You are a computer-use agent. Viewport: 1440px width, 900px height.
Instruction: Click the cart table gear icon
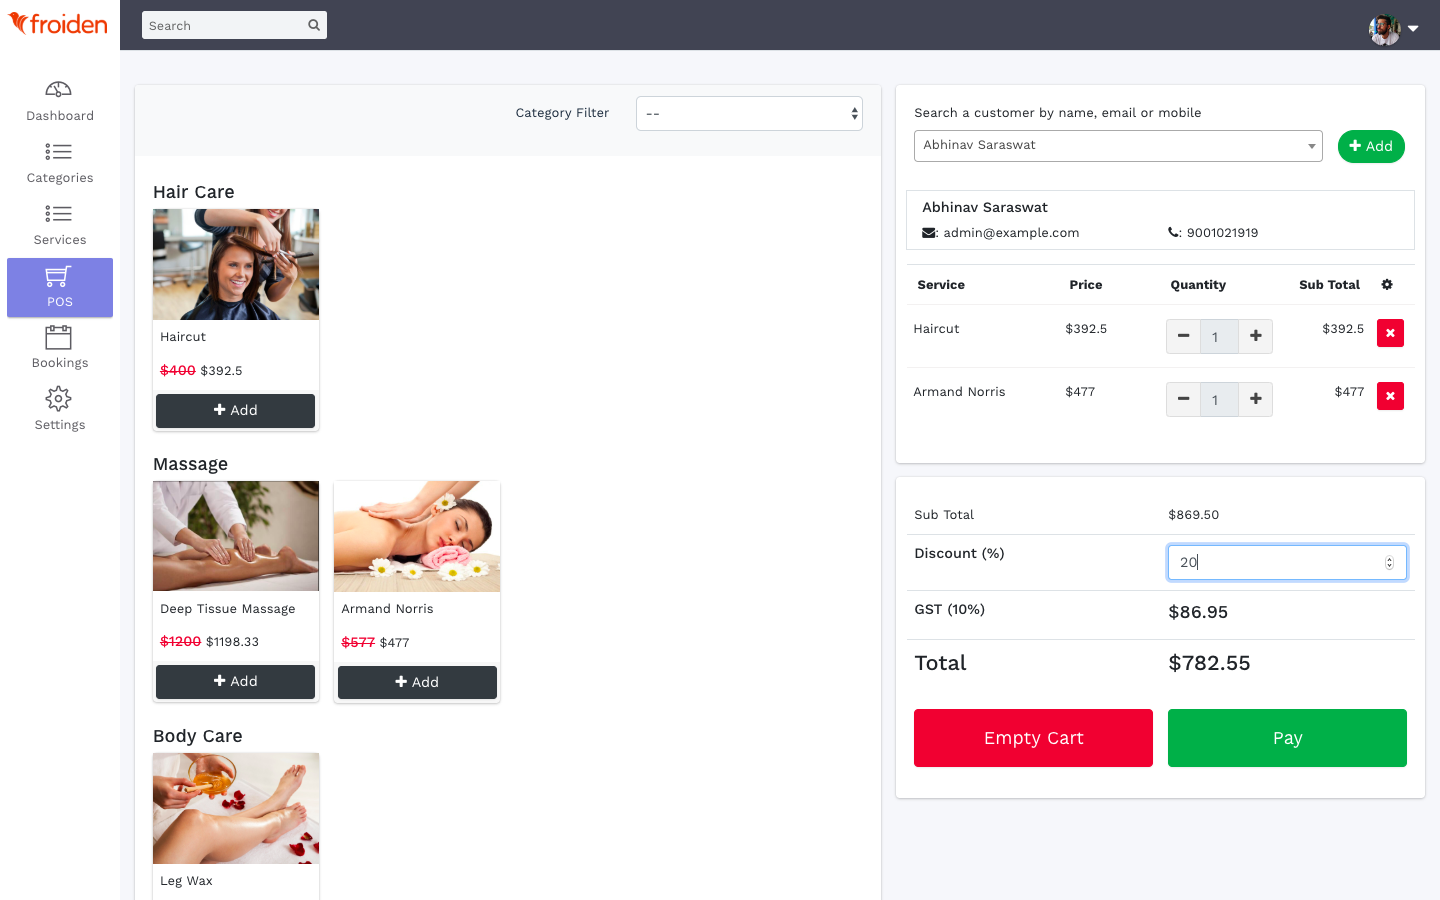point(1387,285)
